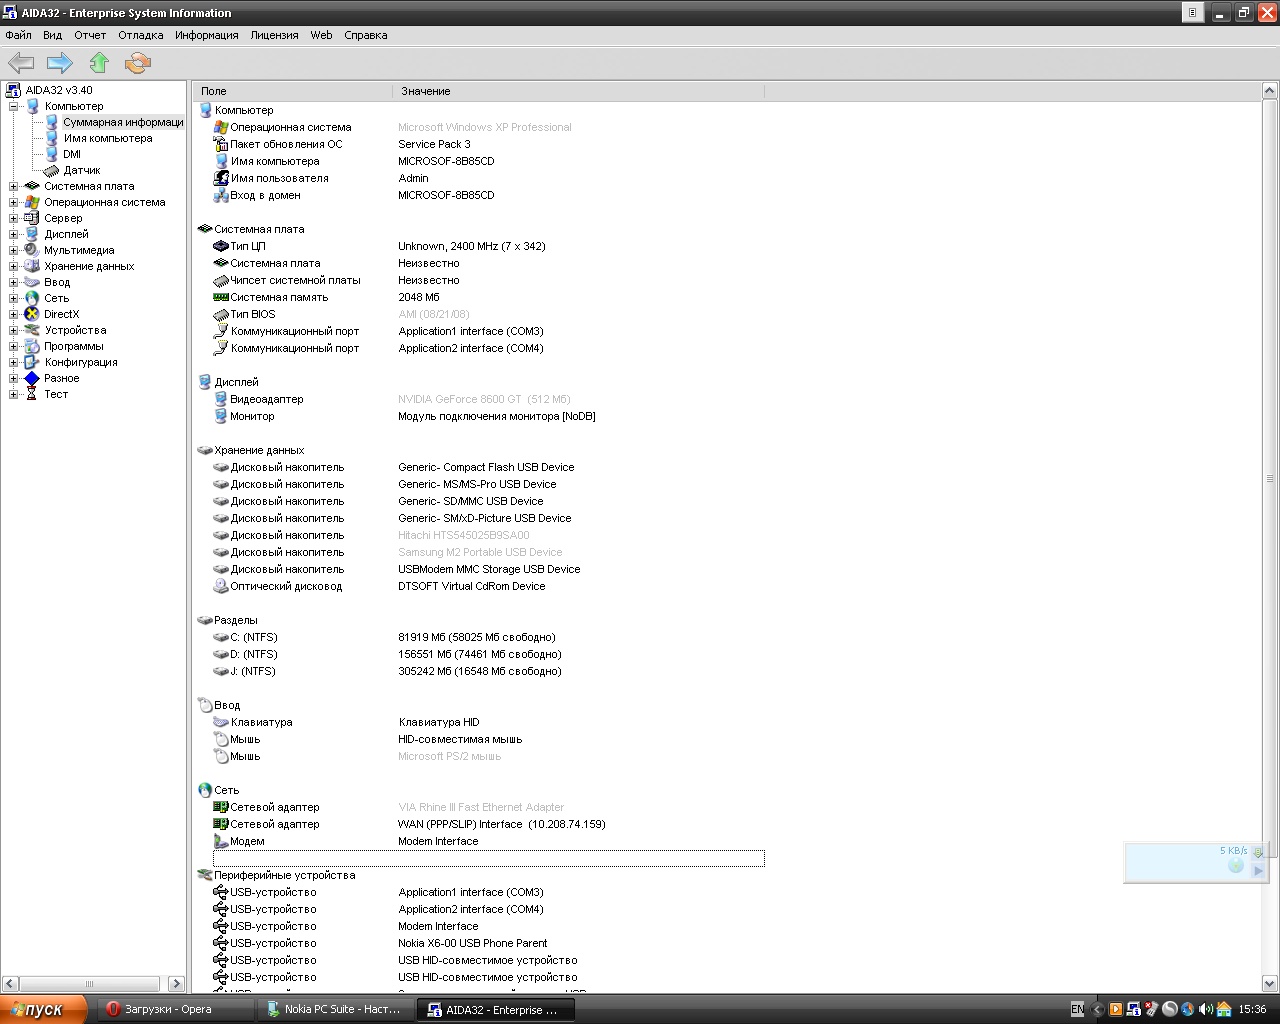Click the Тип ЦП processor icon

(221, 246)
